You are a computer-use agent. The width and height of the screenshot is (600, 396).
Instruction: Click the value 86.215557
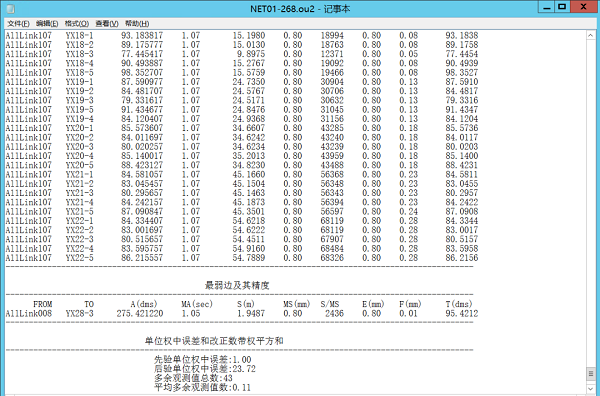click(142, 258)
